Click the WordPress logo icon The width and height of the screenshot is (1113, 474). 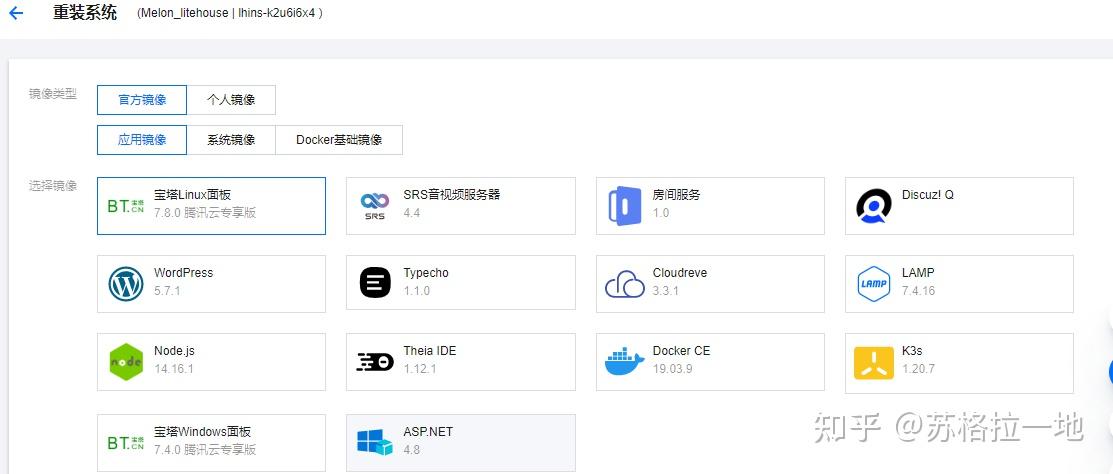[126, 285]
